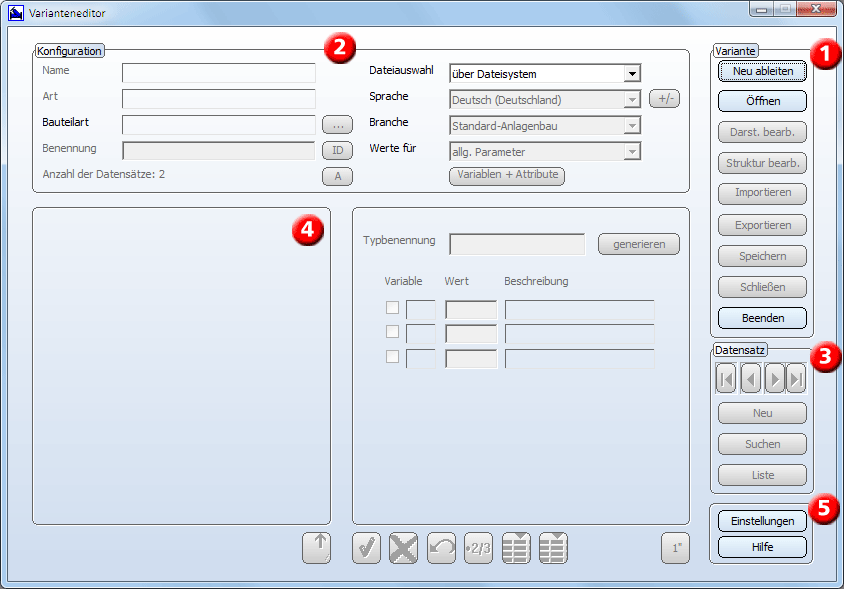
Task: Click the text Anzahl der Datensätze: 2
Action: 104,174
